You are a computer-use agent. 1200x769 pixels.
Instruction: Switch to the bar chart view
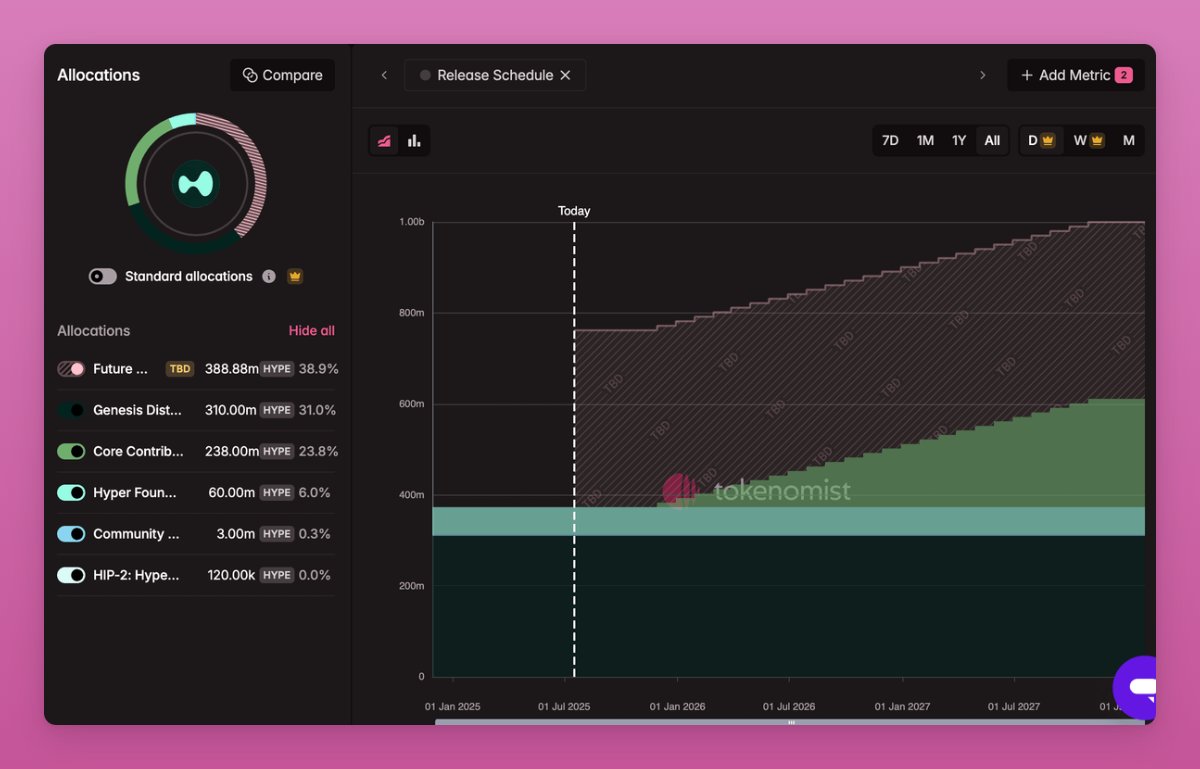point(414,141)
